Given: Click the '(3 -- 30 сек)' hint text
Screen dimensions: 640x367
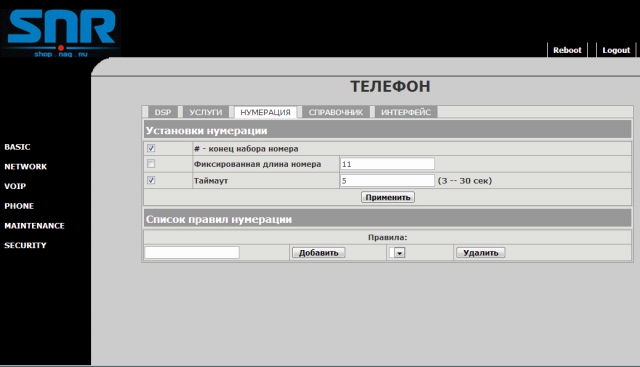Looking at the screenshot, I should pos(464,180).
